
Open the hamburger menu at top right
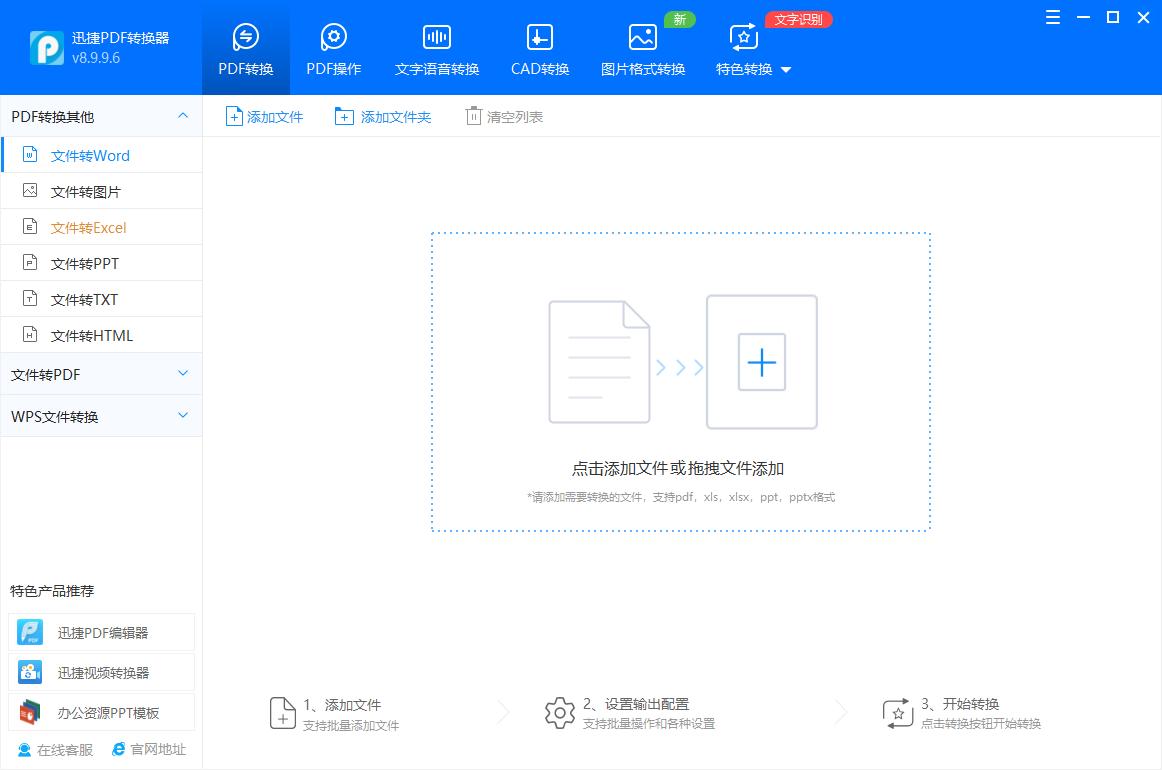pos(1051,17)
